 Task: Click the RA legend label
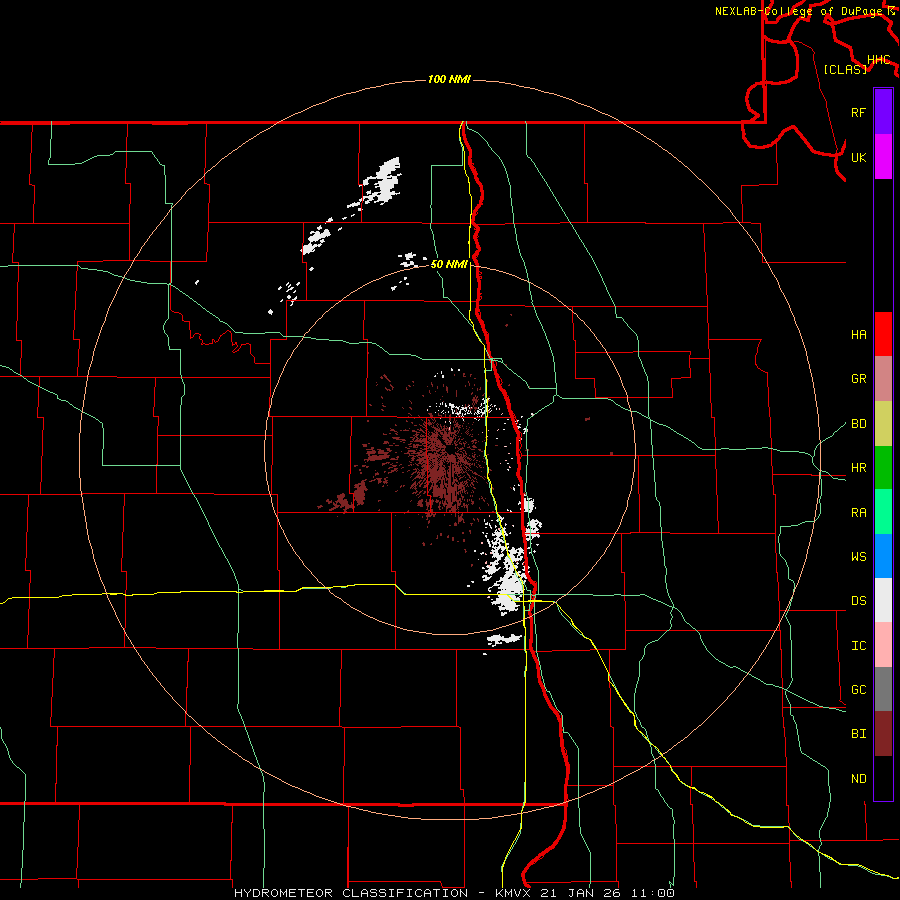pyautogui.click(x=858, y=513)
